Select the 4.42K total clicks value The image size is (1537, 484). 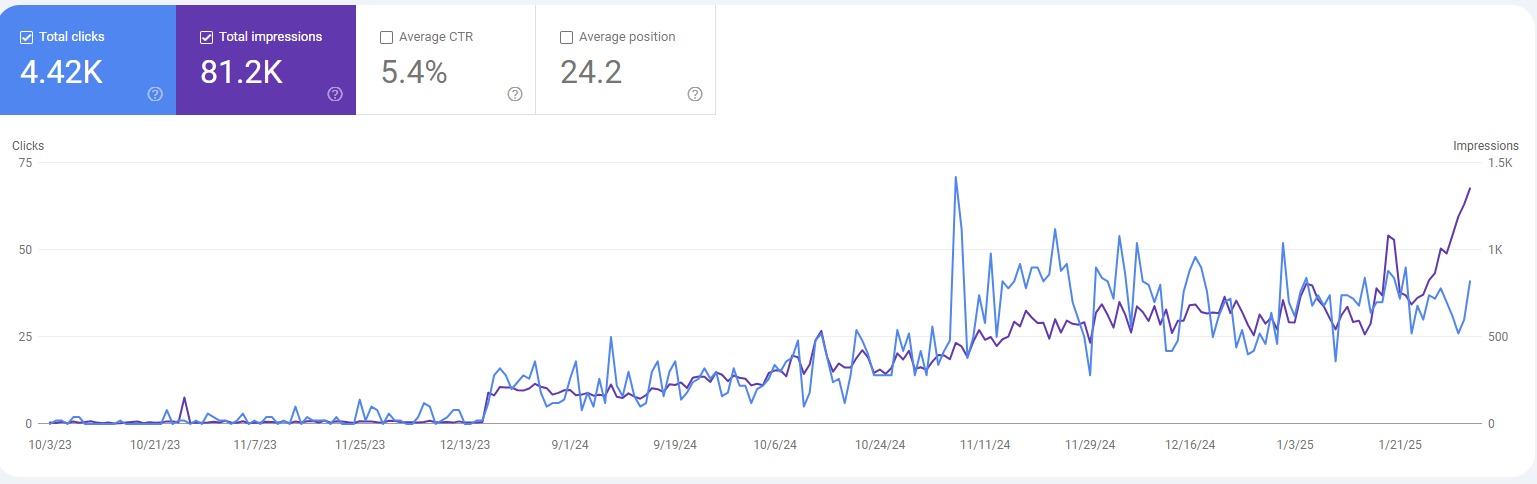coord(61,72)
